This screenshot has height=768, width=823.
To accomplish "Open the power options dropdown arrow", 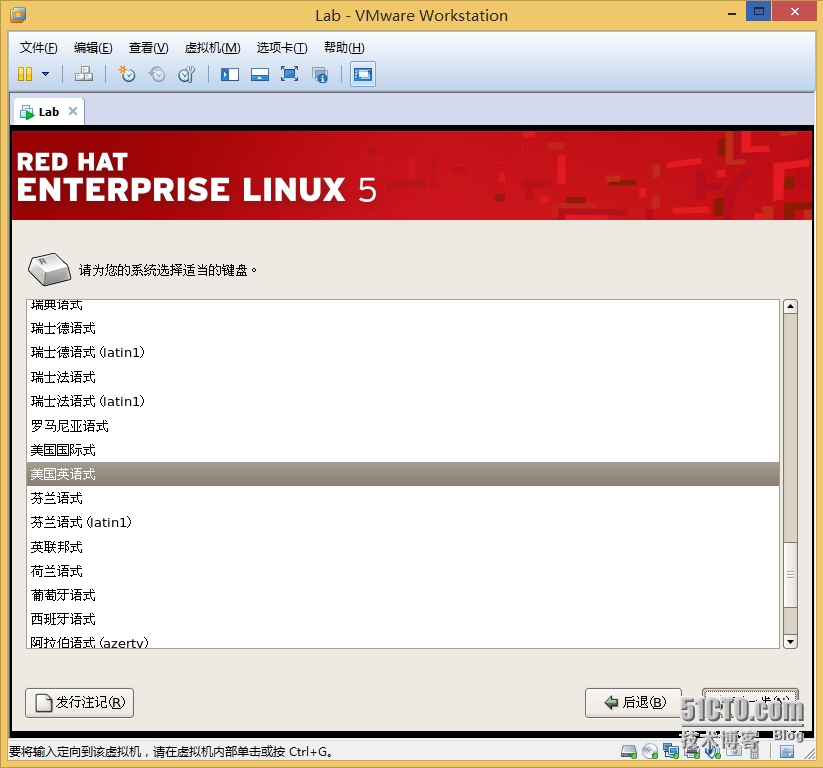I will 46,74.
